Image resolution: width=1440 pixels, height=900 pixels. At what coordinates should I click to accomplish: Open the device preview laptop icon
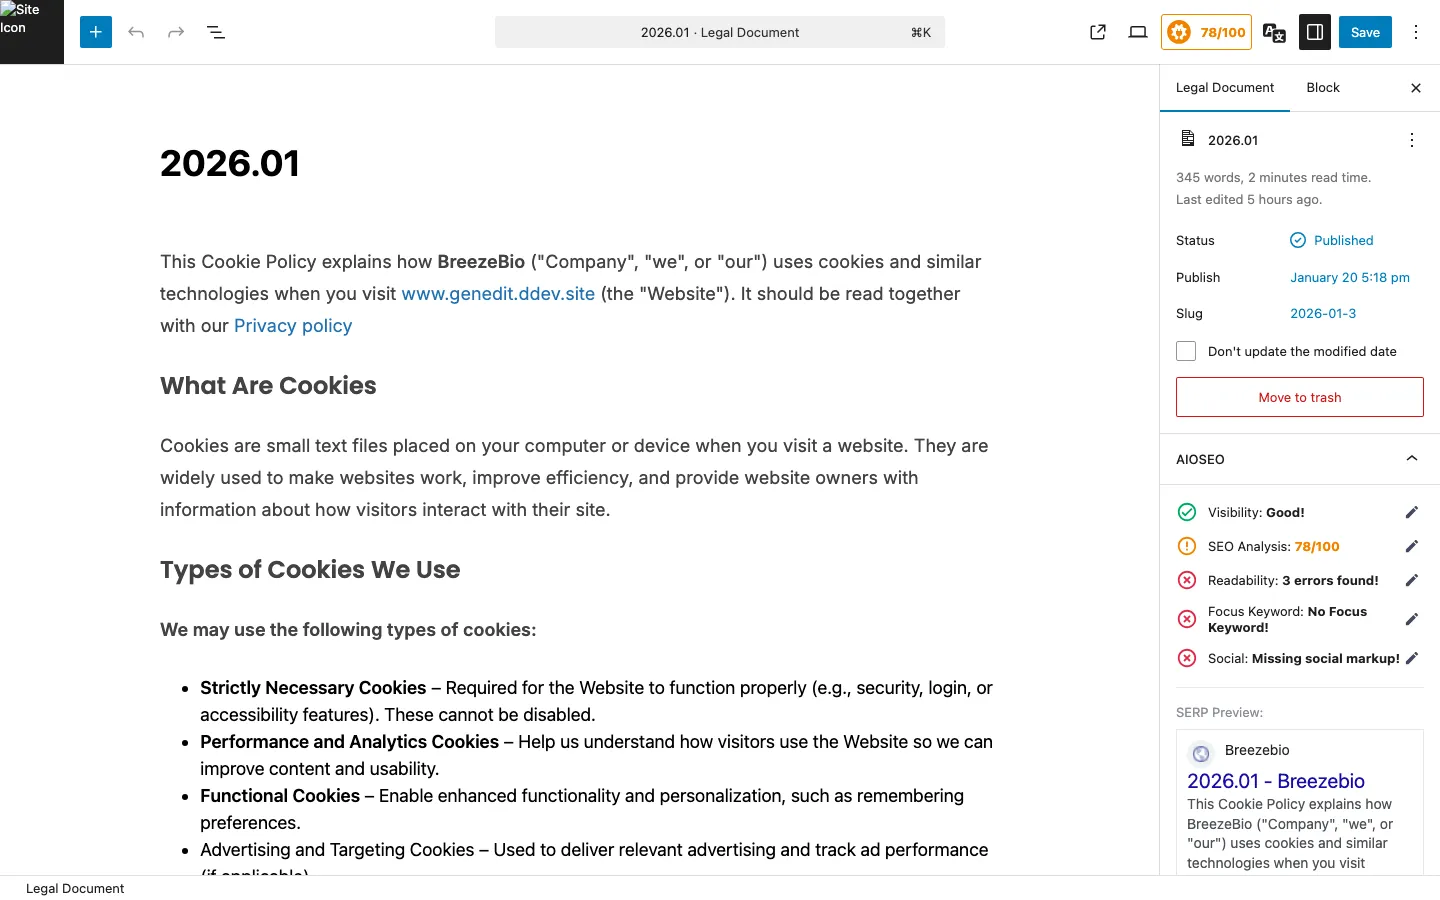1138,32
